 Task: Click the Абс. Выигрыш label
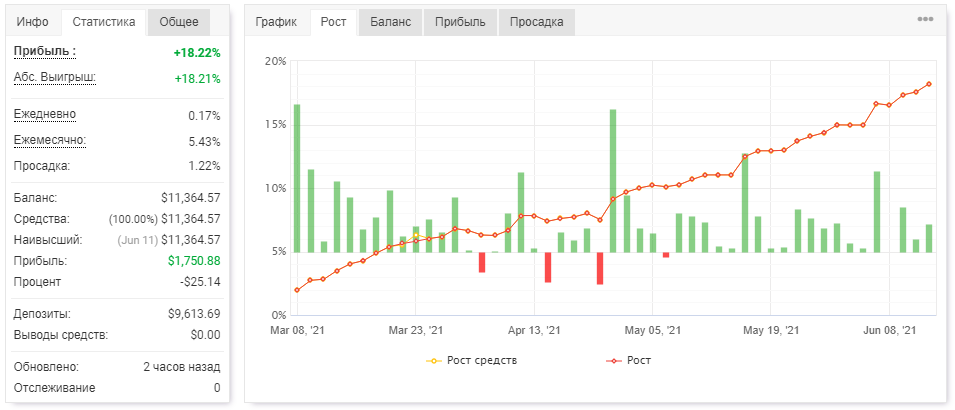pyautogui.click(x=55, y=77)
